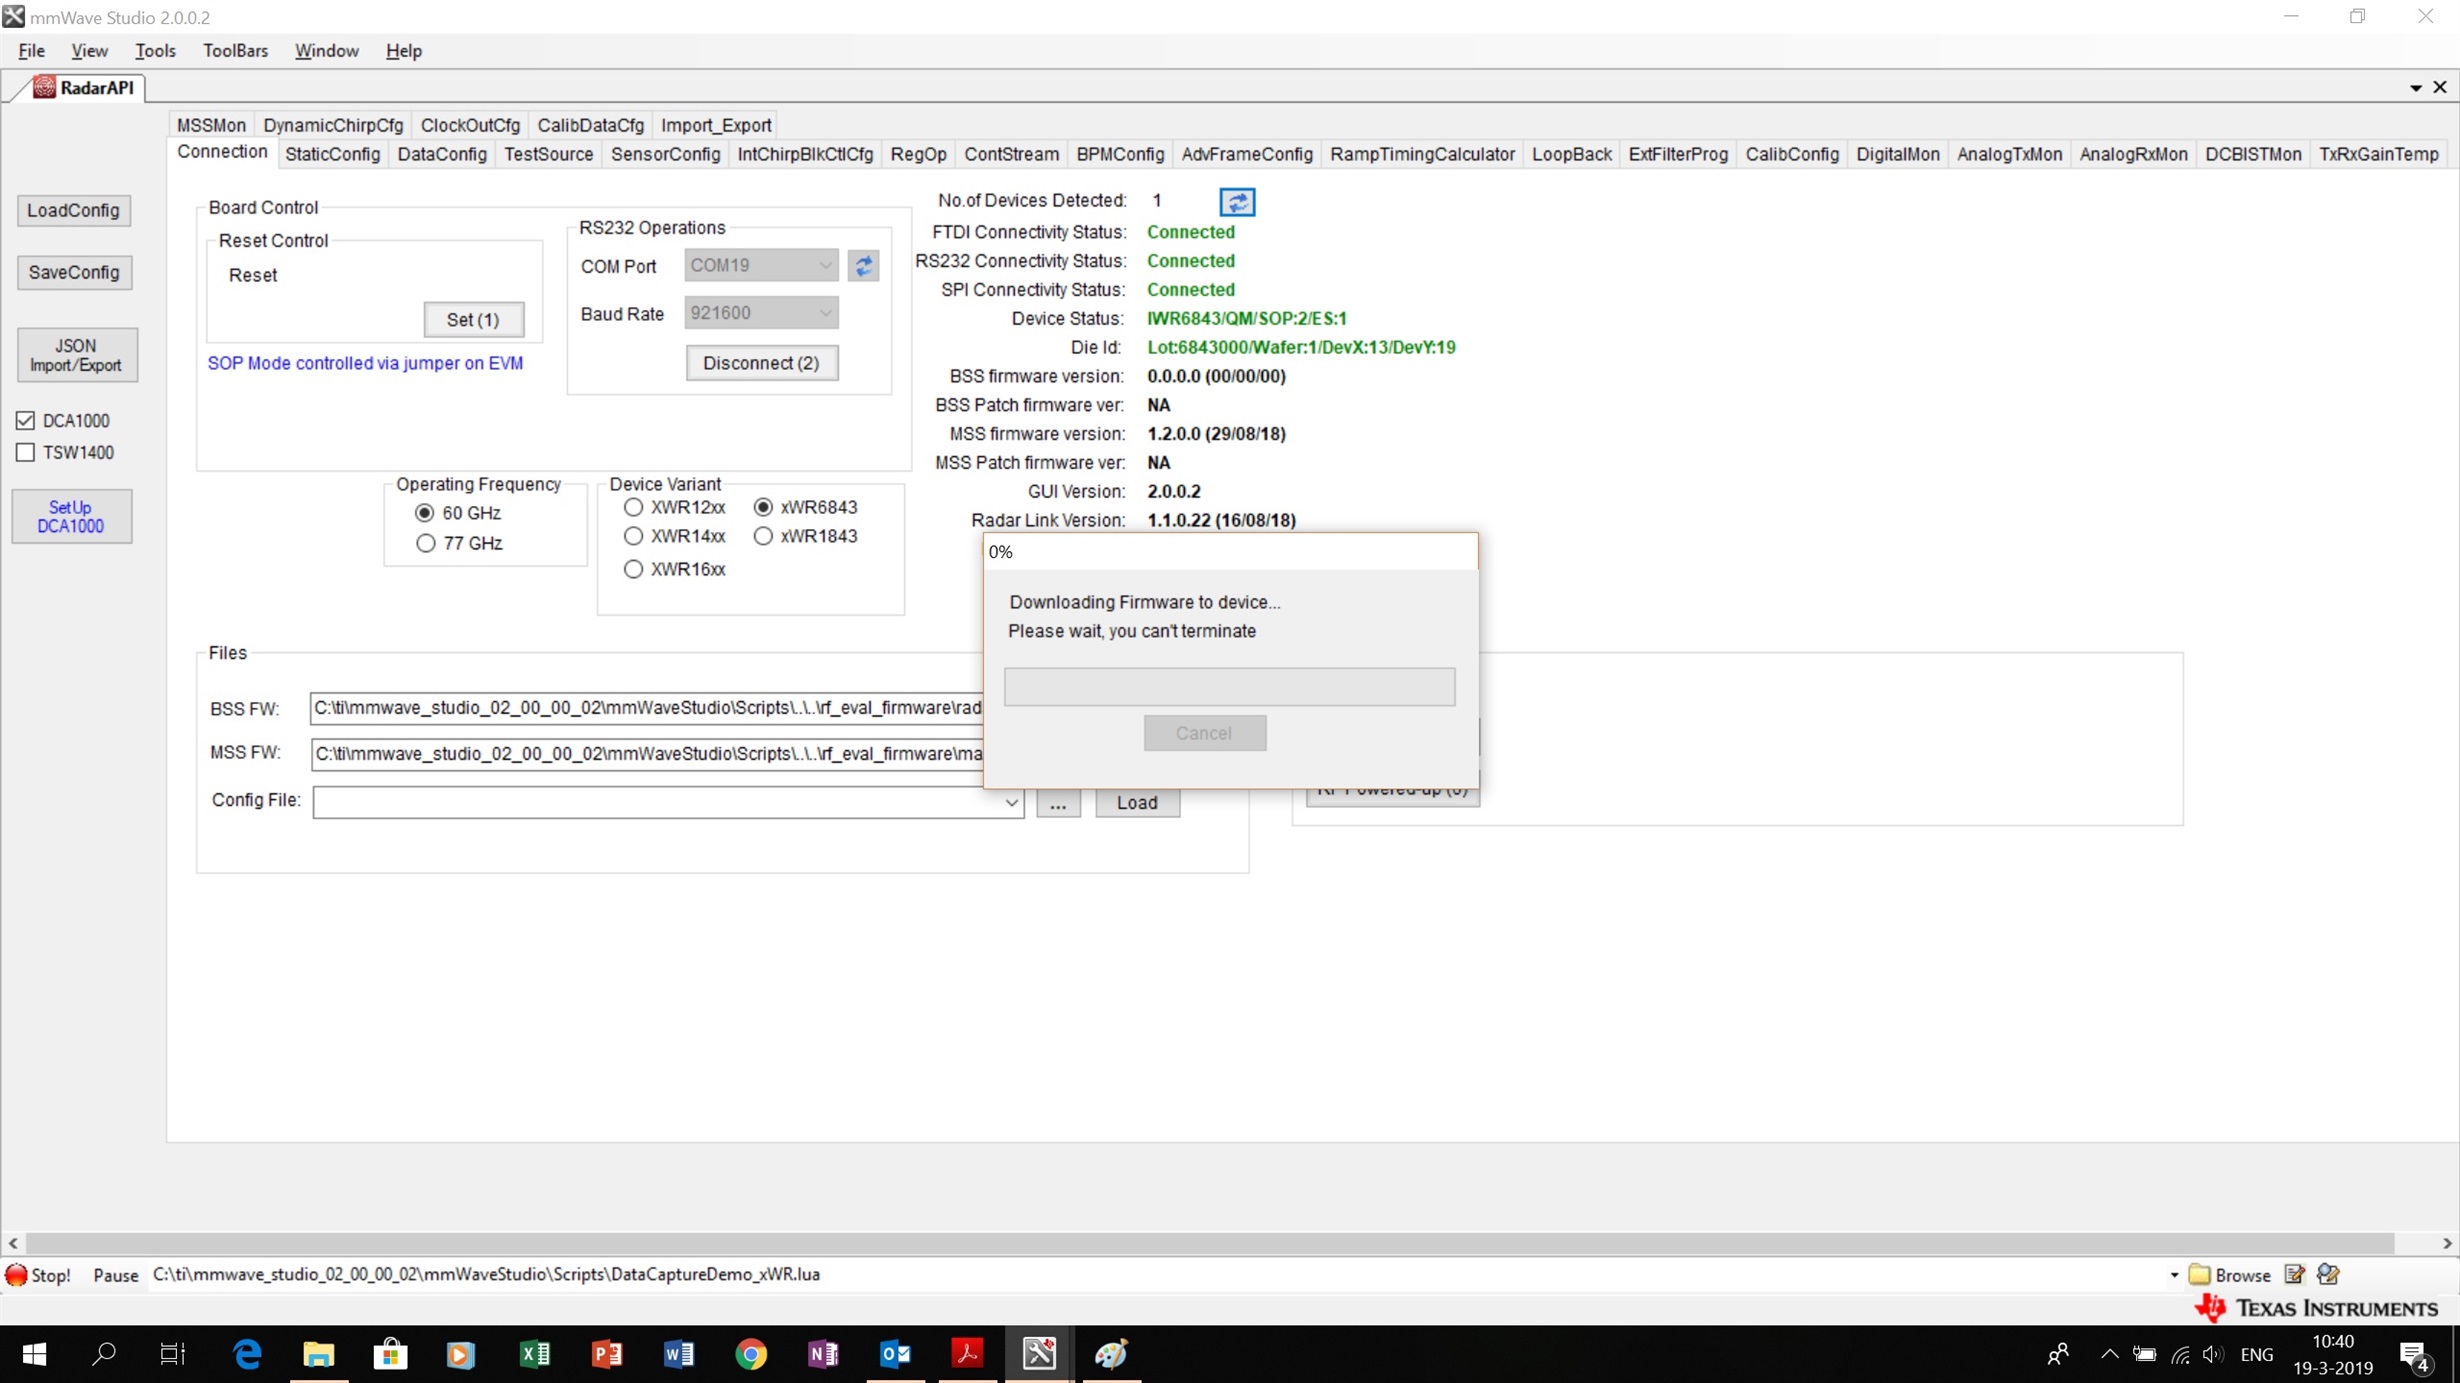2460x1383 pixels.
Task: Edit the current script with the notepad icon
Action: coord(2295,1274)
